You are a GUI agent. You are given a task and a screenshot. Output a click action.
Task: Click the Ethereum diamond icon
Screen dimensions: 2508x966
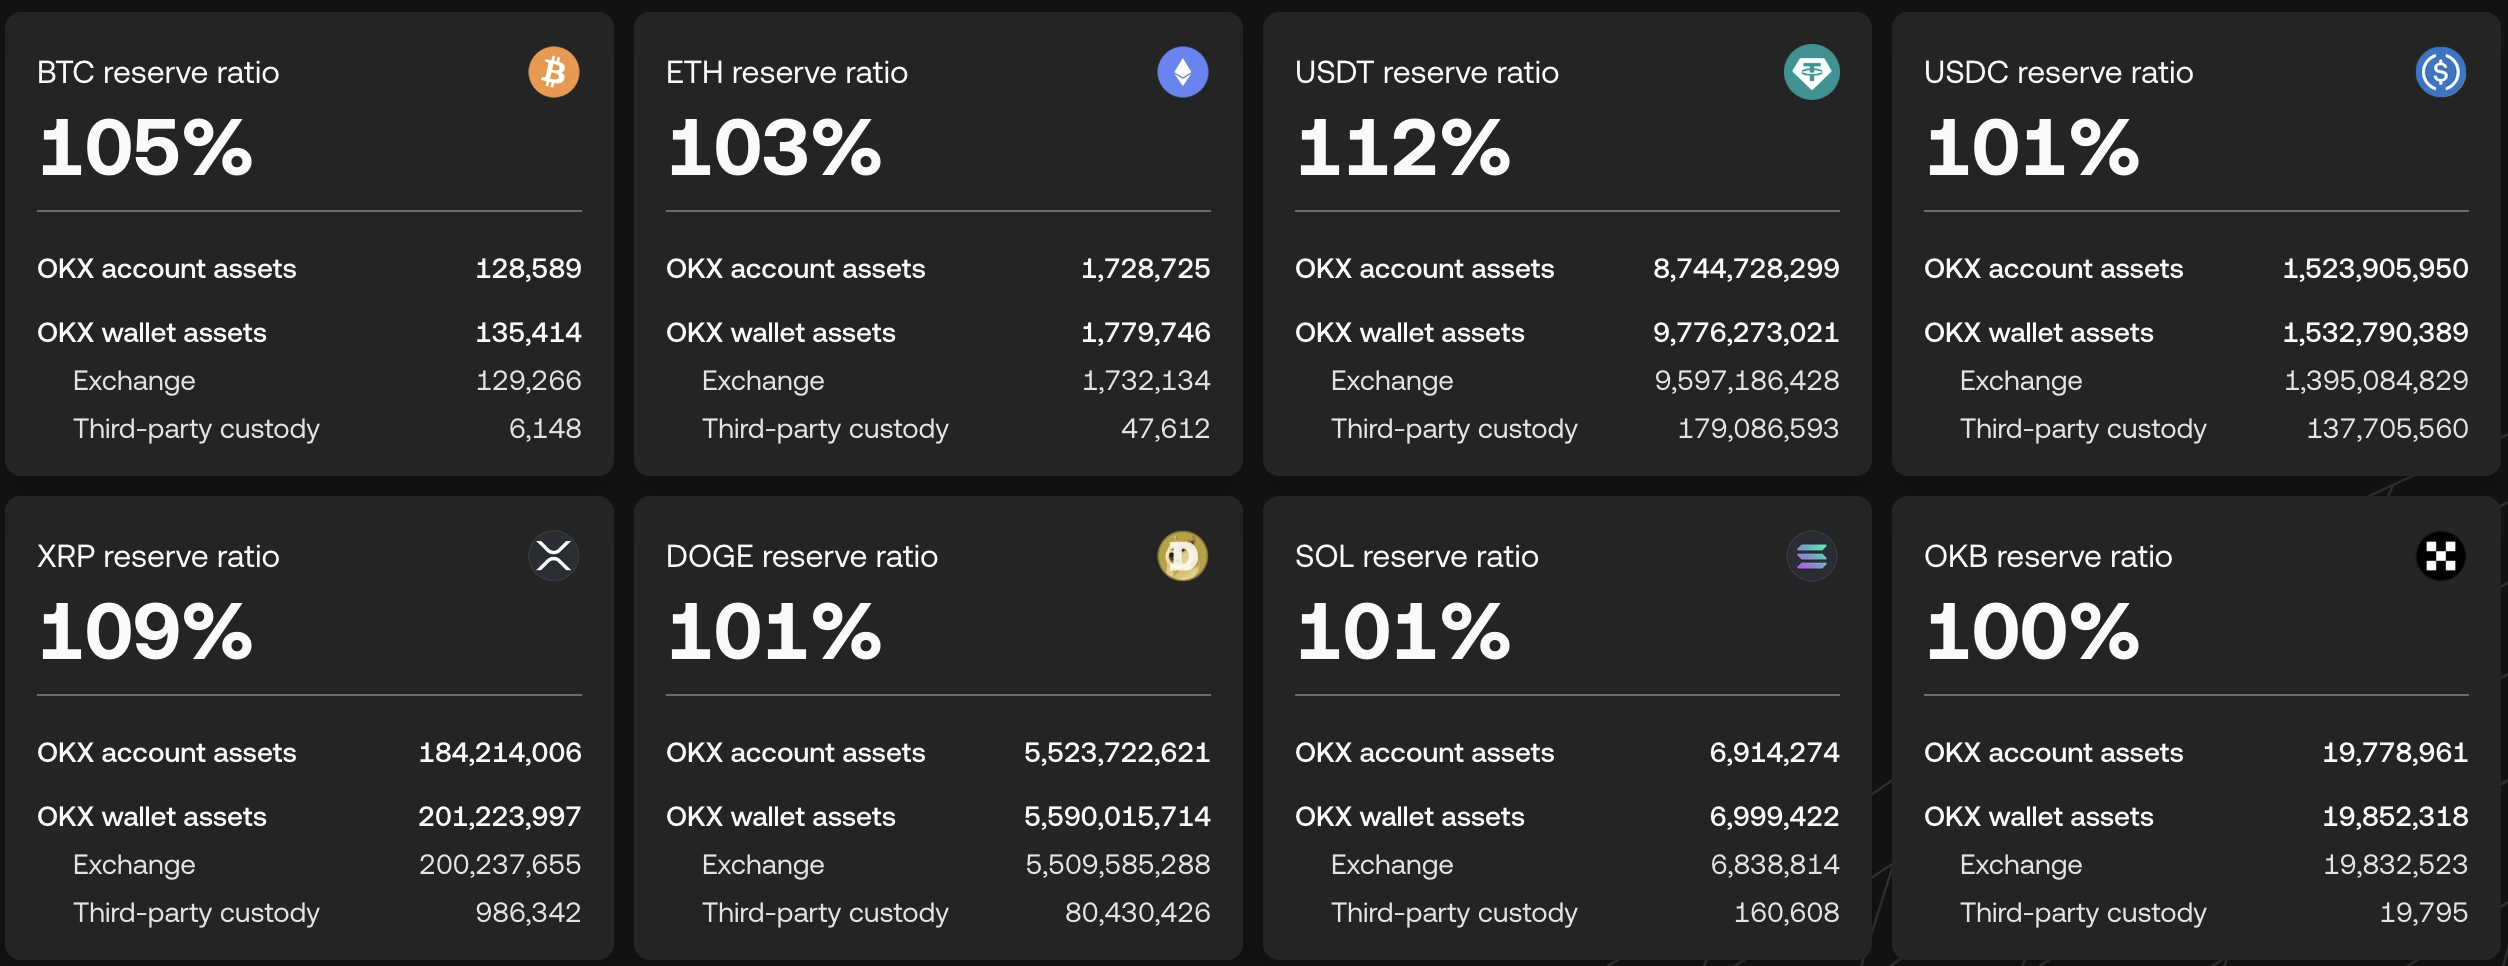[x=1183, y=72]
